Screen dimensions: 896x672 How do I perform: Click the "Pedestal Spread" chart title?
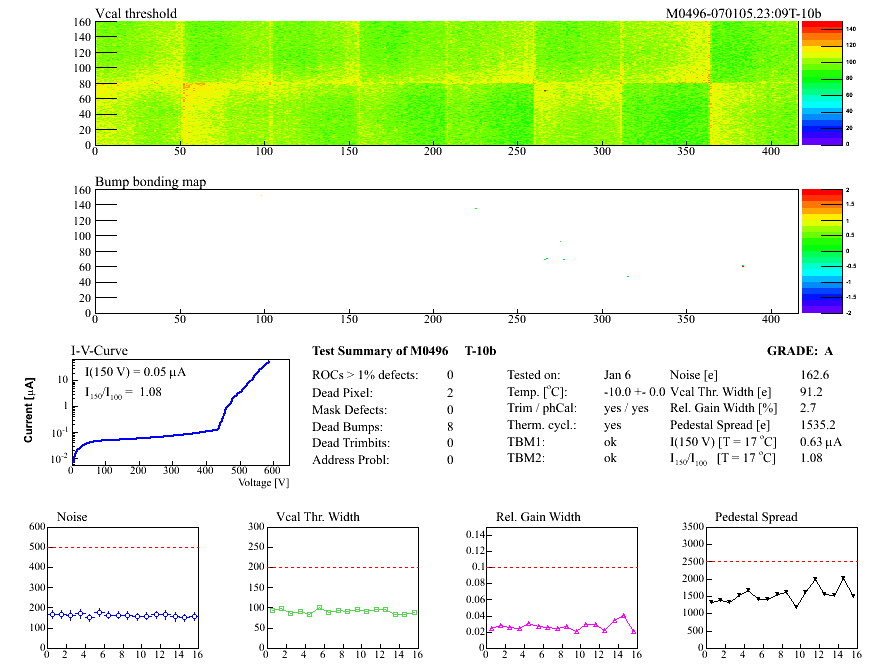click(x=756, y=517)
